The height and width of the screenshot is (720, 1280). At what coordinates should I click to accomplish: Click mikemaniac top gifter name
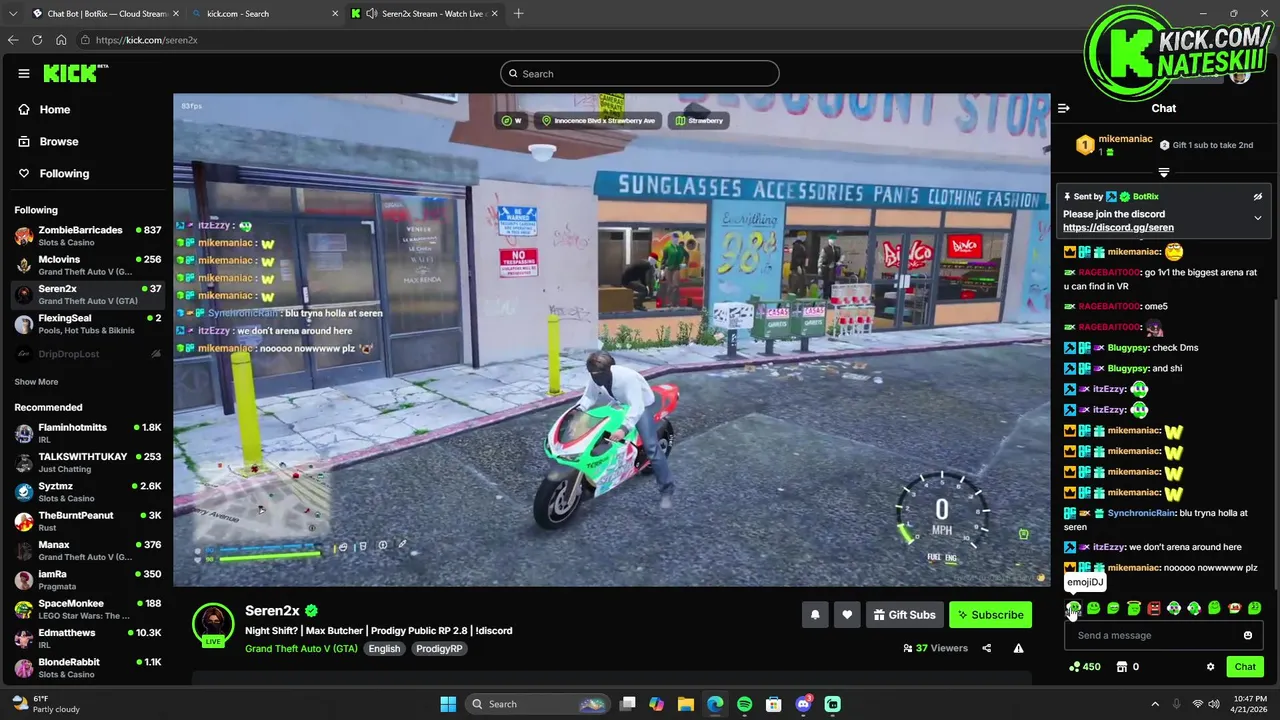(1126, 139)
